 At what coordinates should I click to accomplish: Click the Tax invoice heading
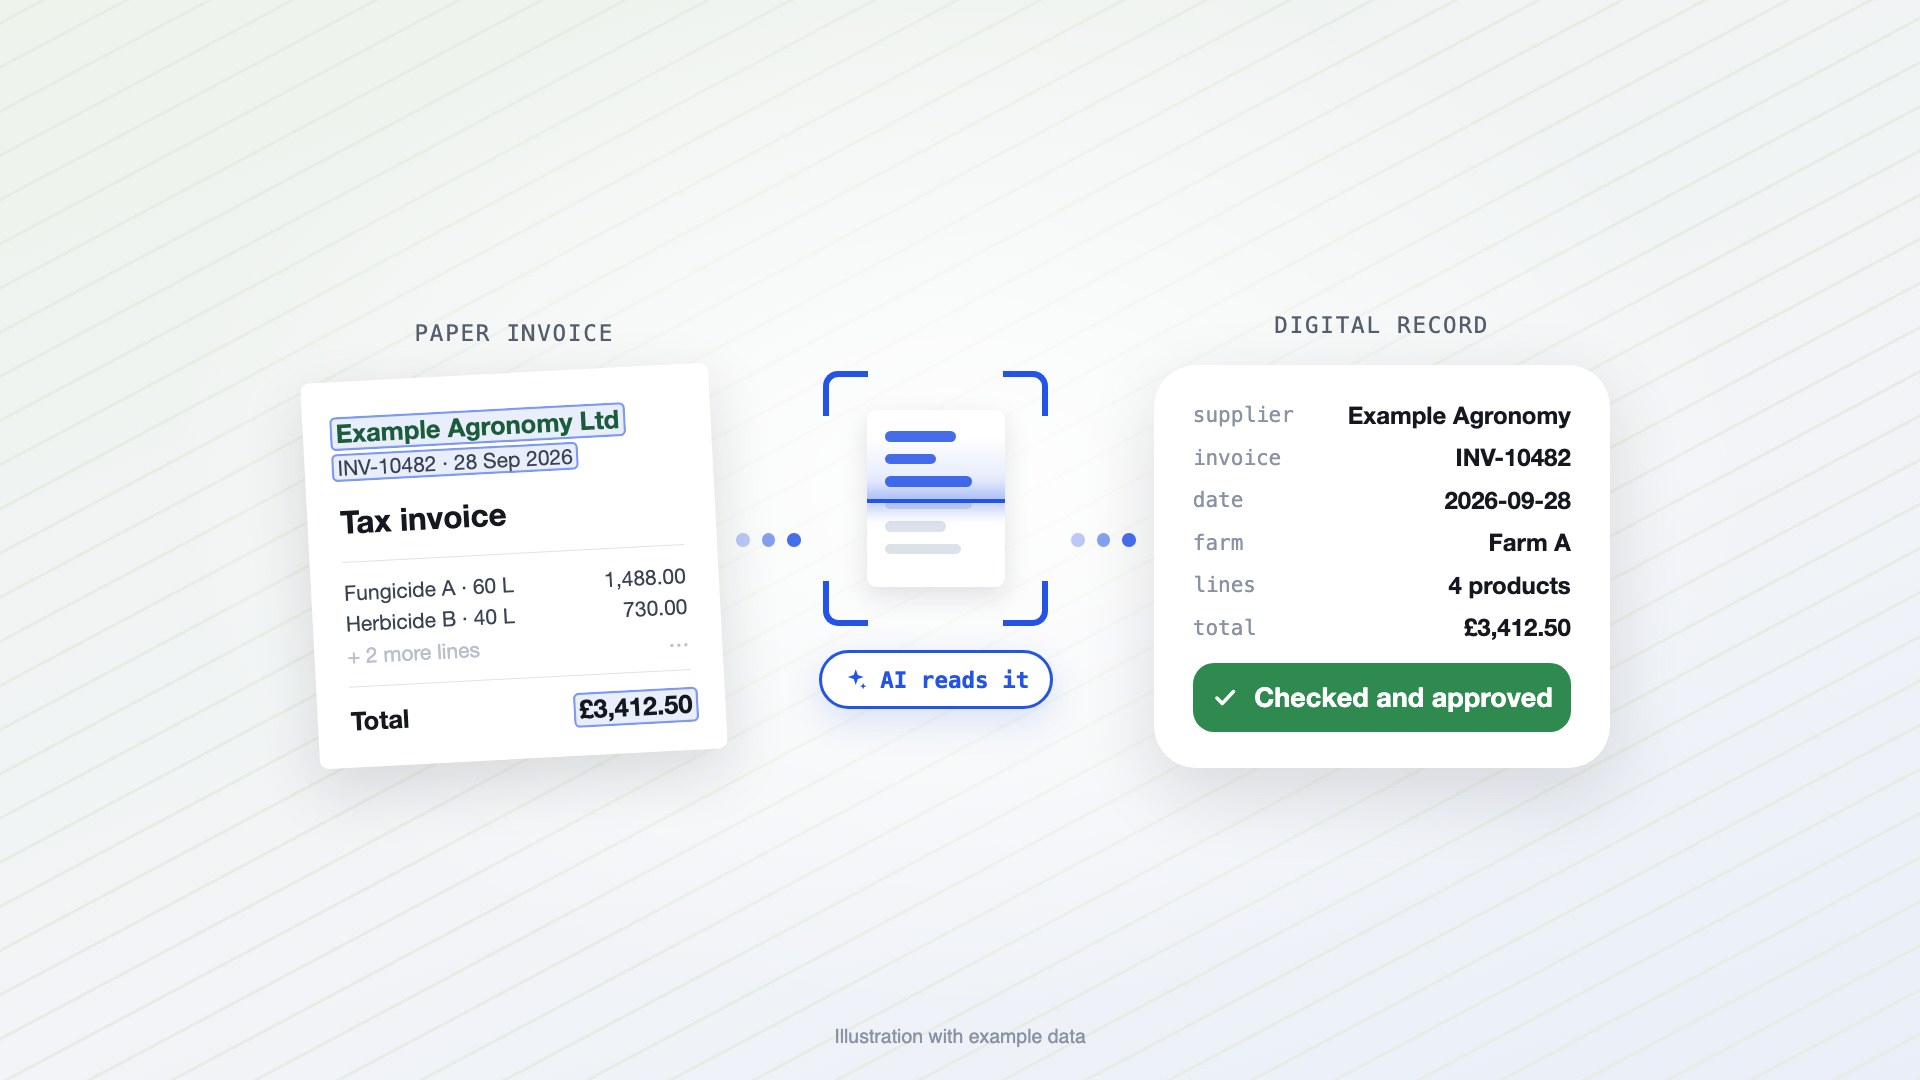423,519
